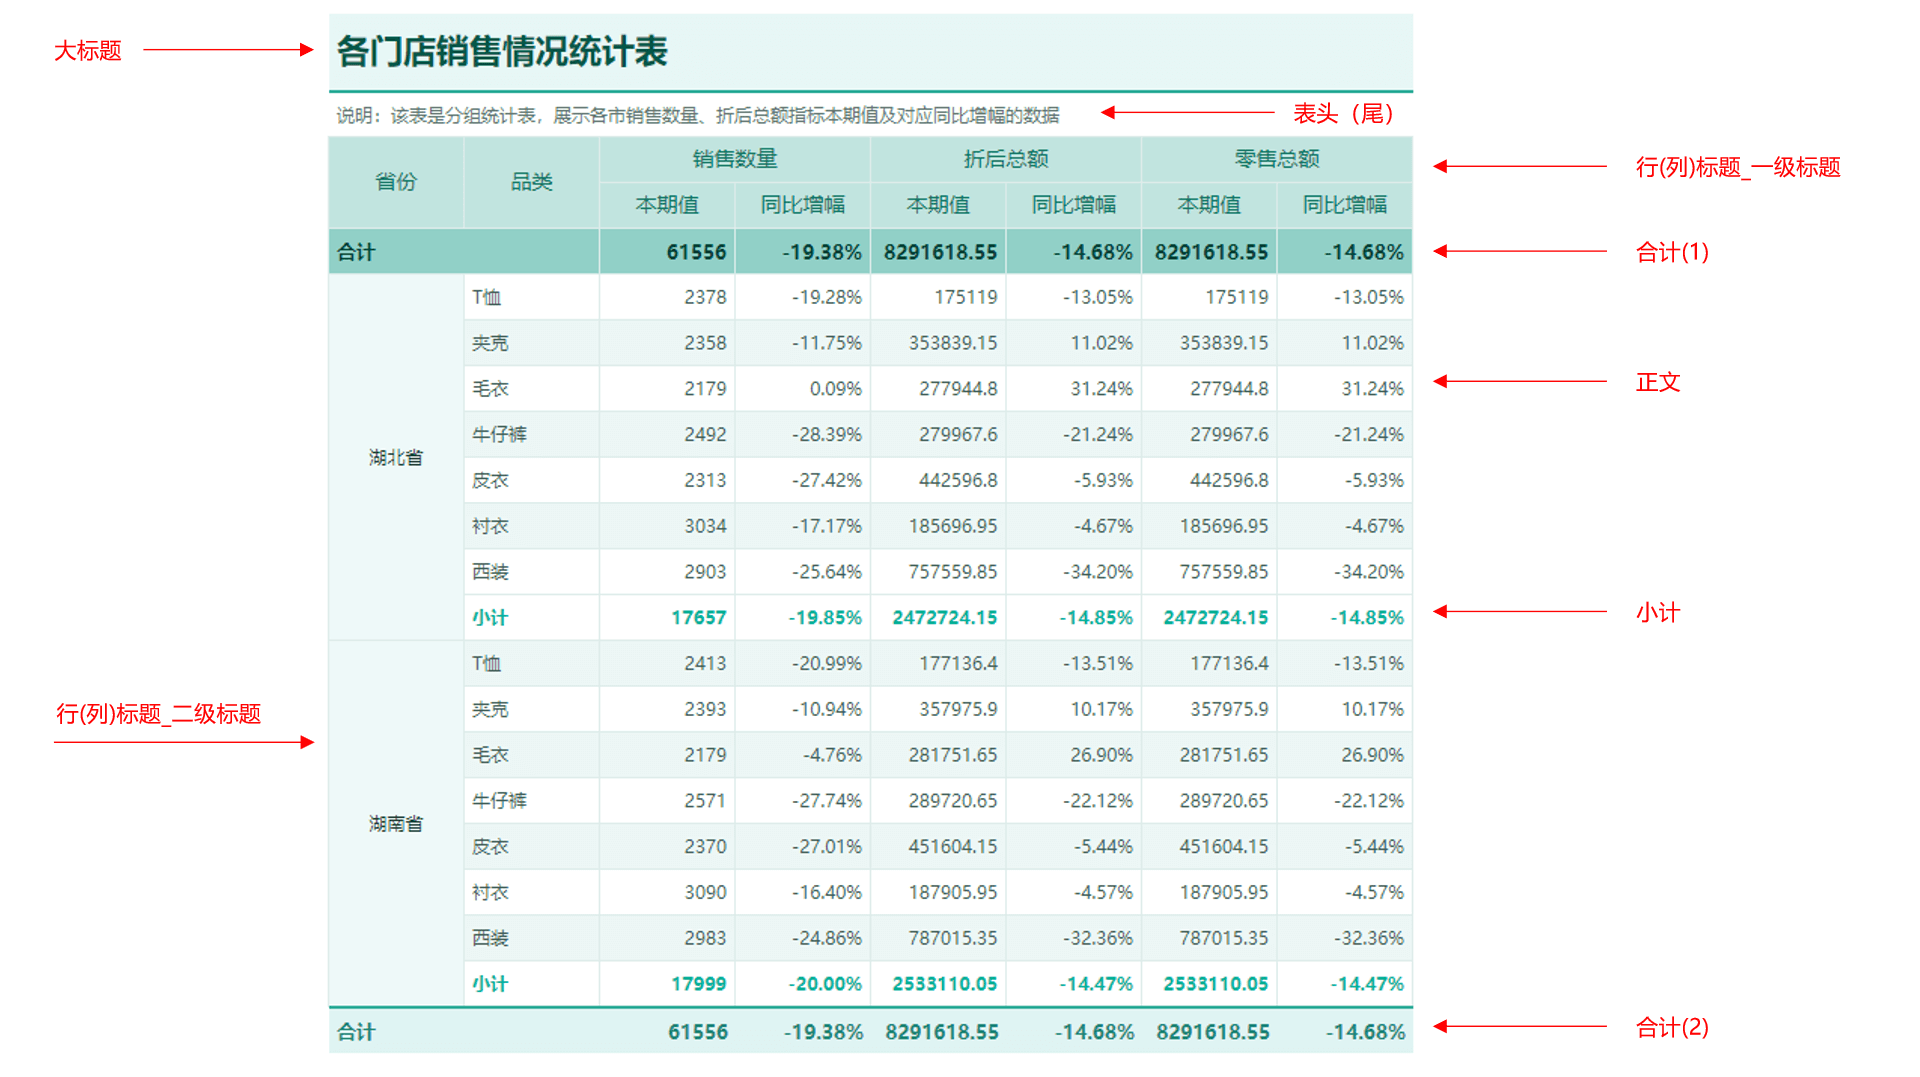Click the -19.85% subtotal growth cell

pyautogui.click(x=803, y=618)
